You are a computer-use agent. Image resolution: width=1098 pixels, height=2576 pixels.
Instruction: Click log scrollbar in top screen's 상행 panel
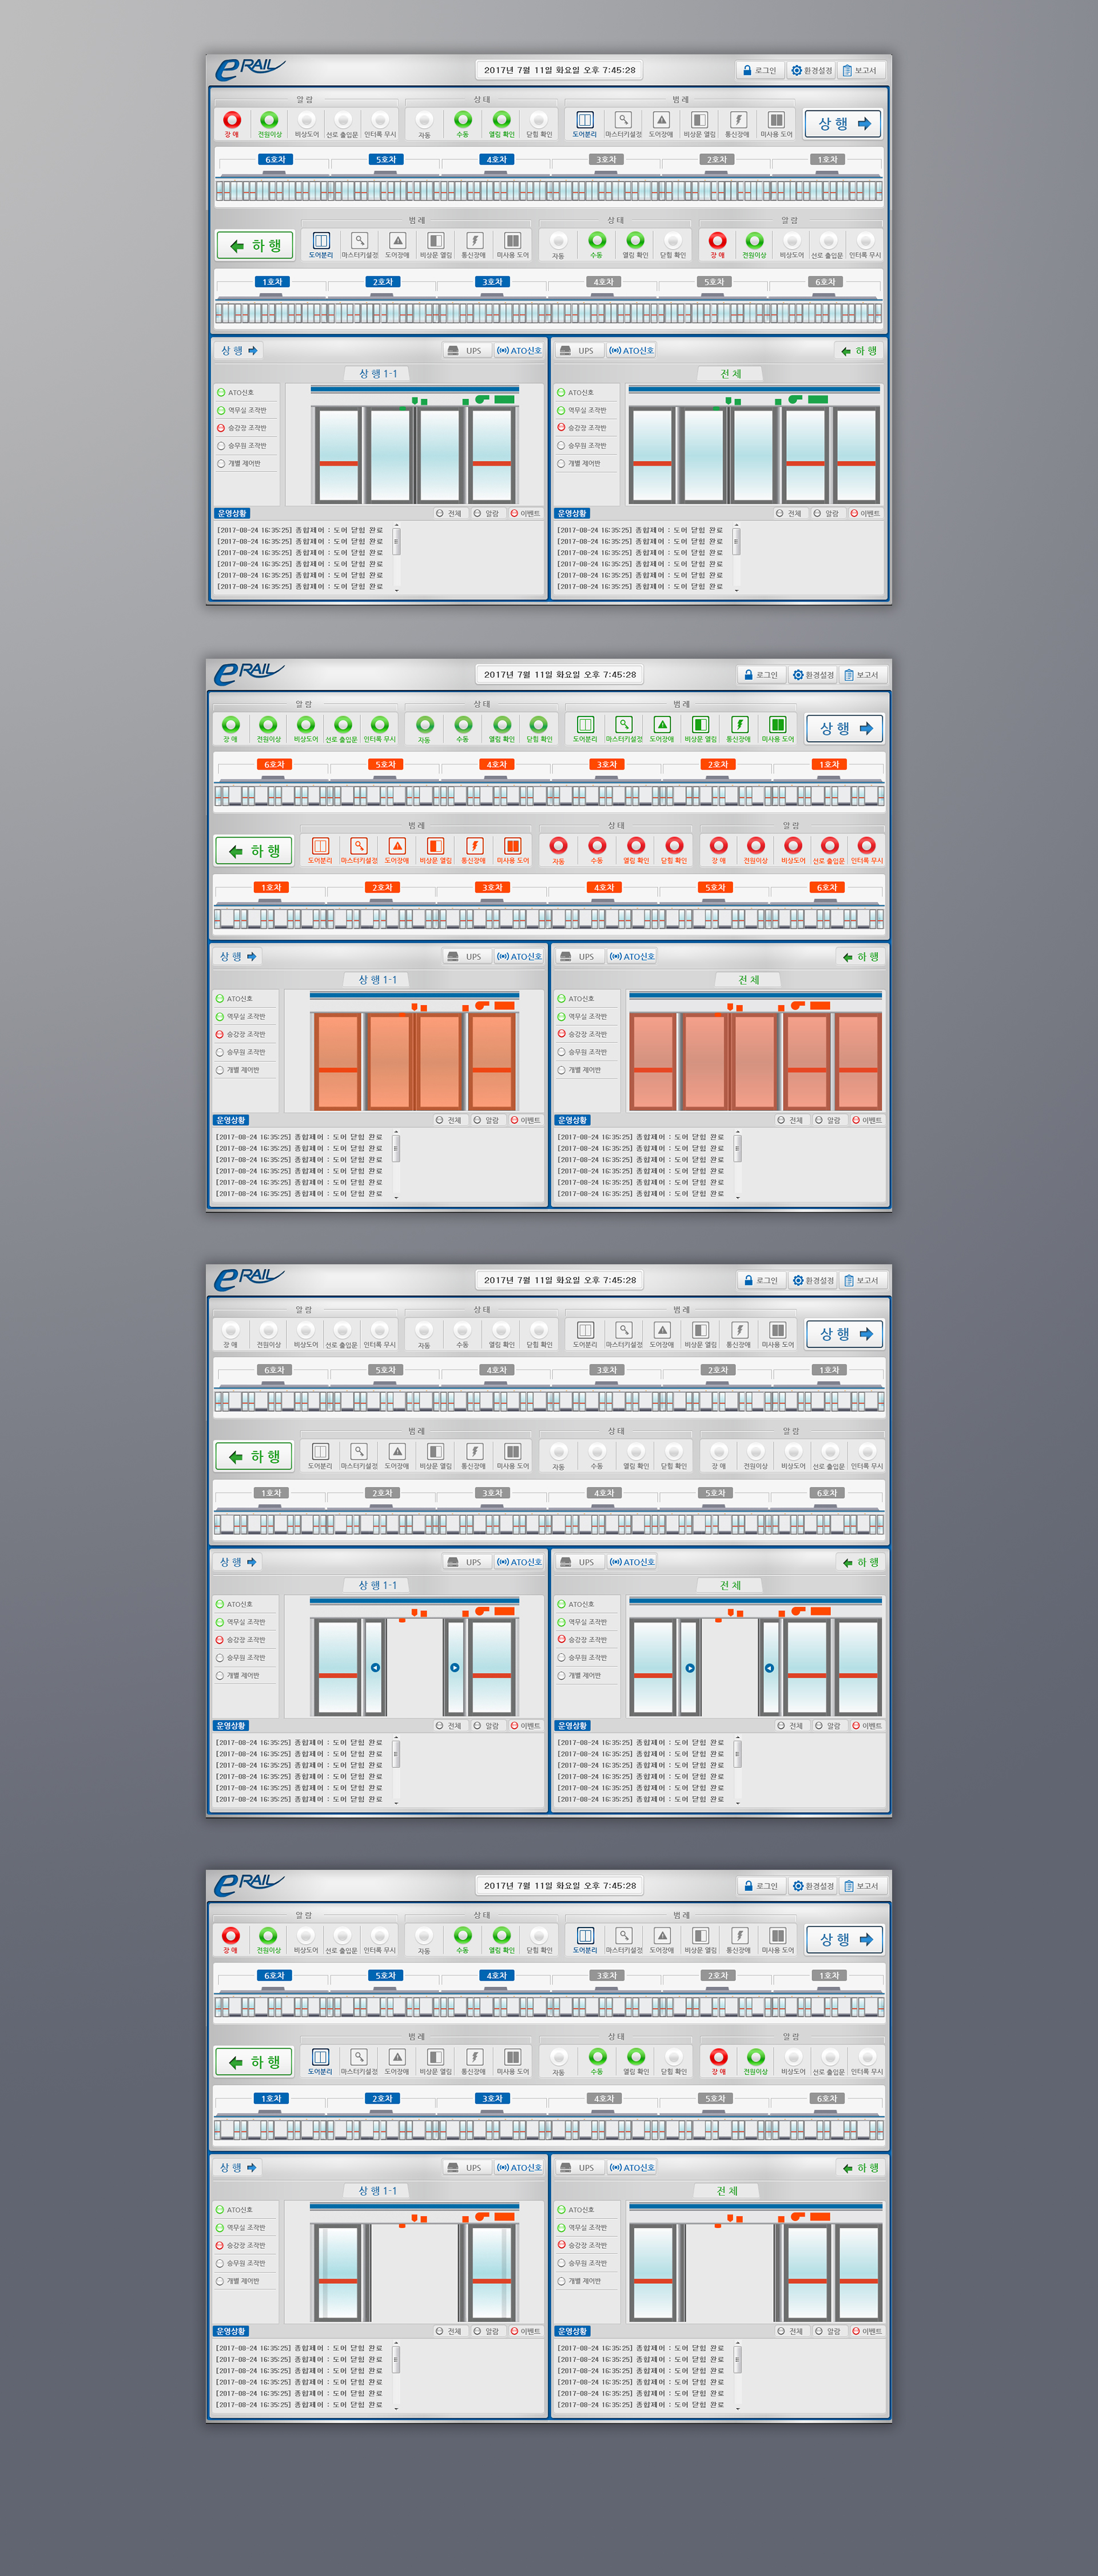click(x=396, y=557)
